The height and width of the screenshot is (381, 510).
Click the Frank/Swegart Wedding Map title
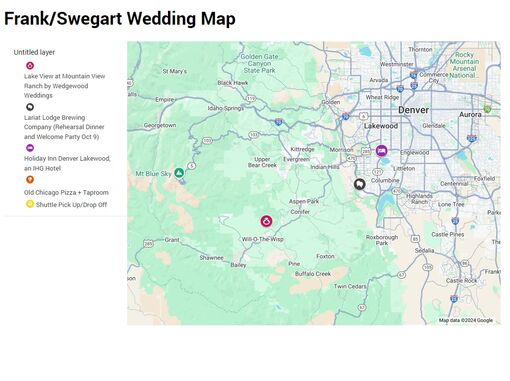(x=120, y=18)
